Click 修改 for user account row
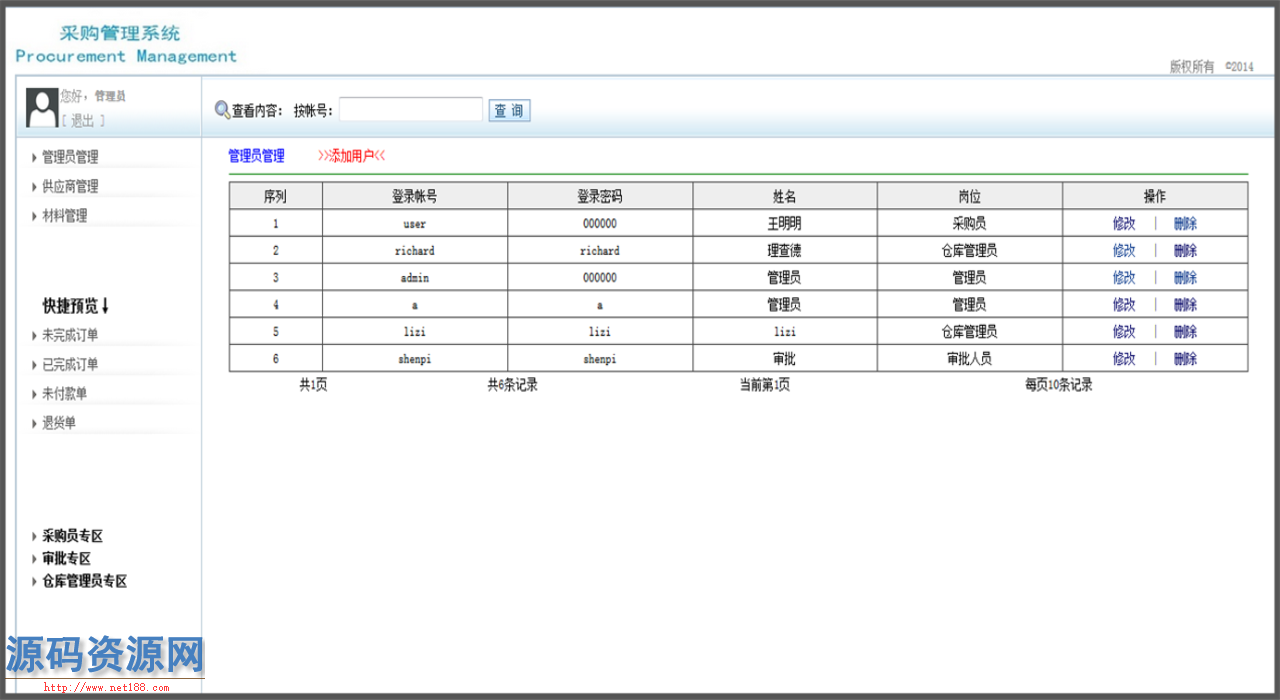The width and height of the screenshot is (1280, 700). click(1124, 224)
